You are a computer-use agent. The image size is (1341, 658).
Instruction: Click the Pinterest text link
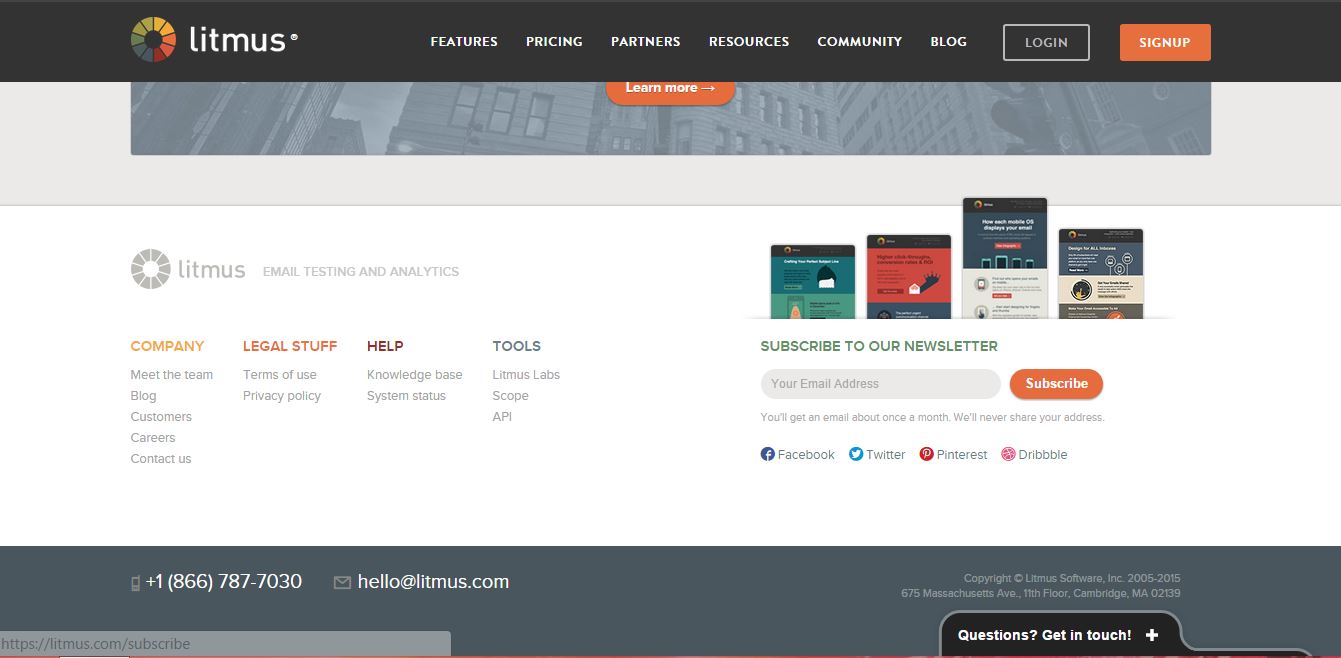click(962, 455)
